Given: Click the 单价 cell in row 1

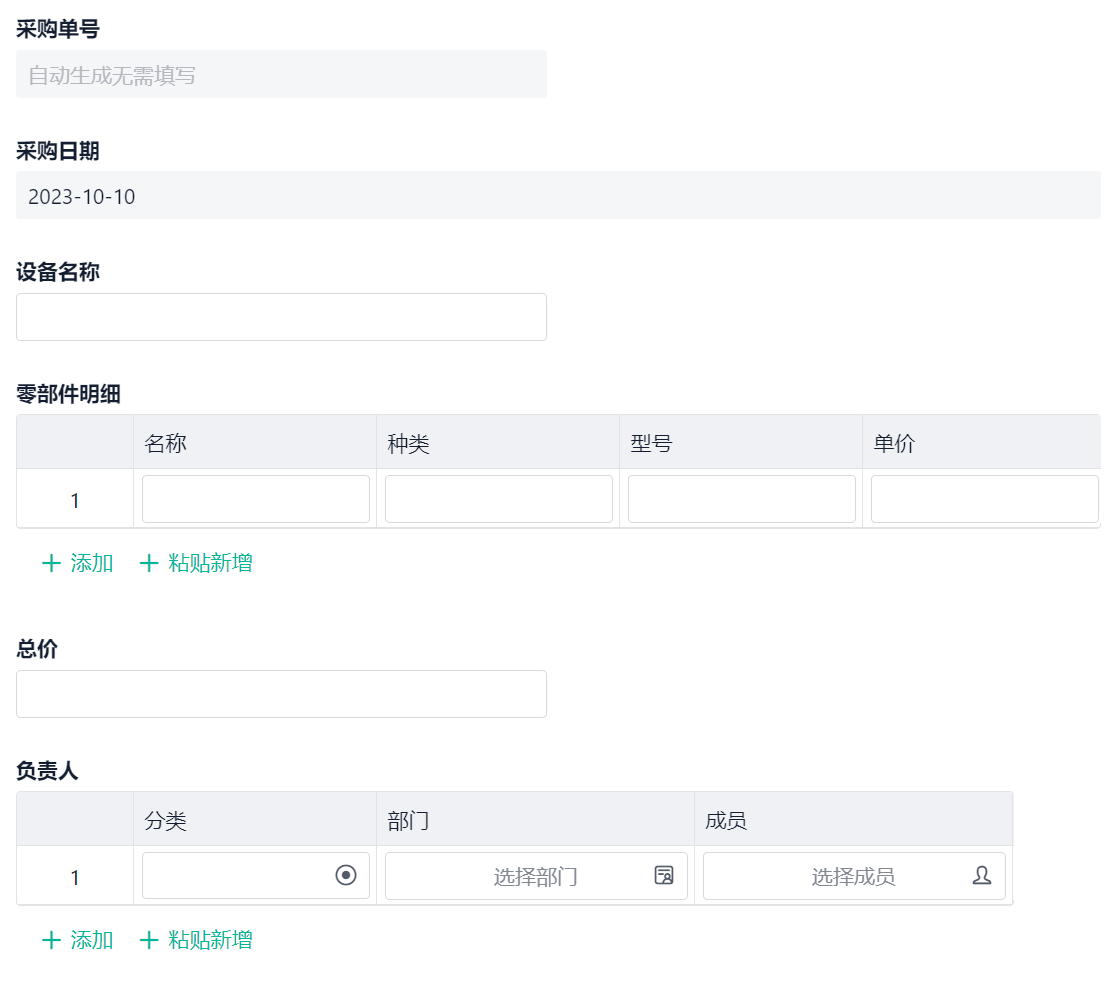Looking at the screenshot, I should (x=985, y=499).
